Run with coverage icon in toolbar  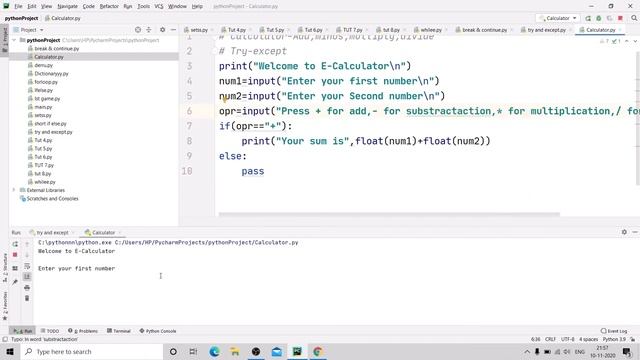click(609, 18)
